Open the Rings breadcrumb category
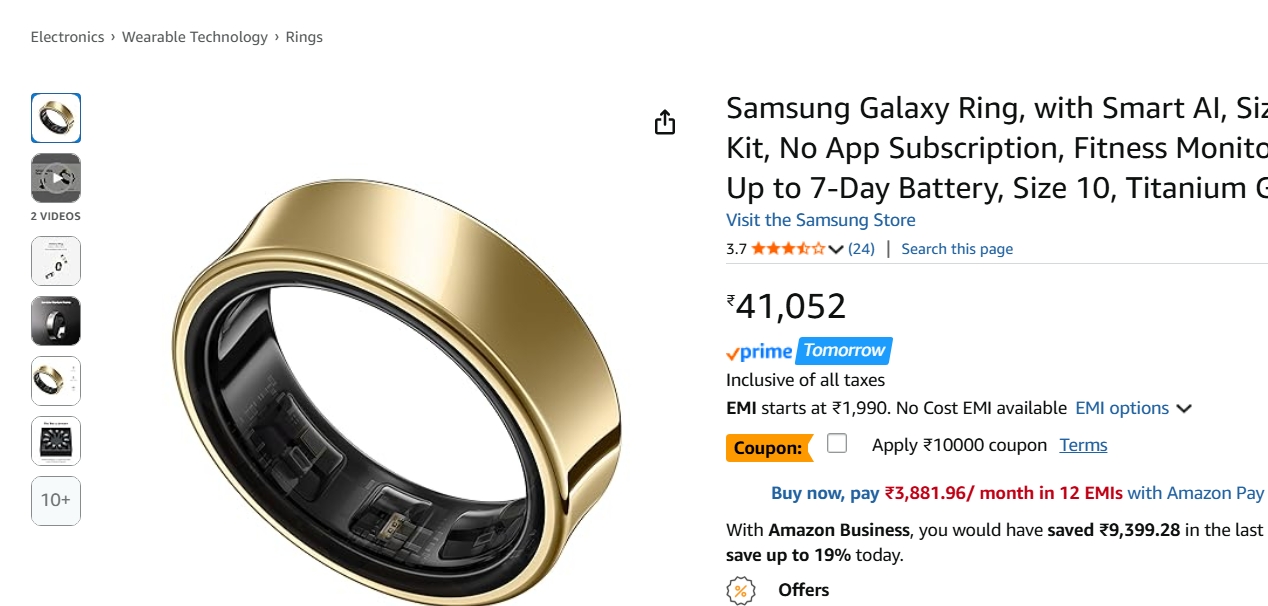 pos(305,36)
